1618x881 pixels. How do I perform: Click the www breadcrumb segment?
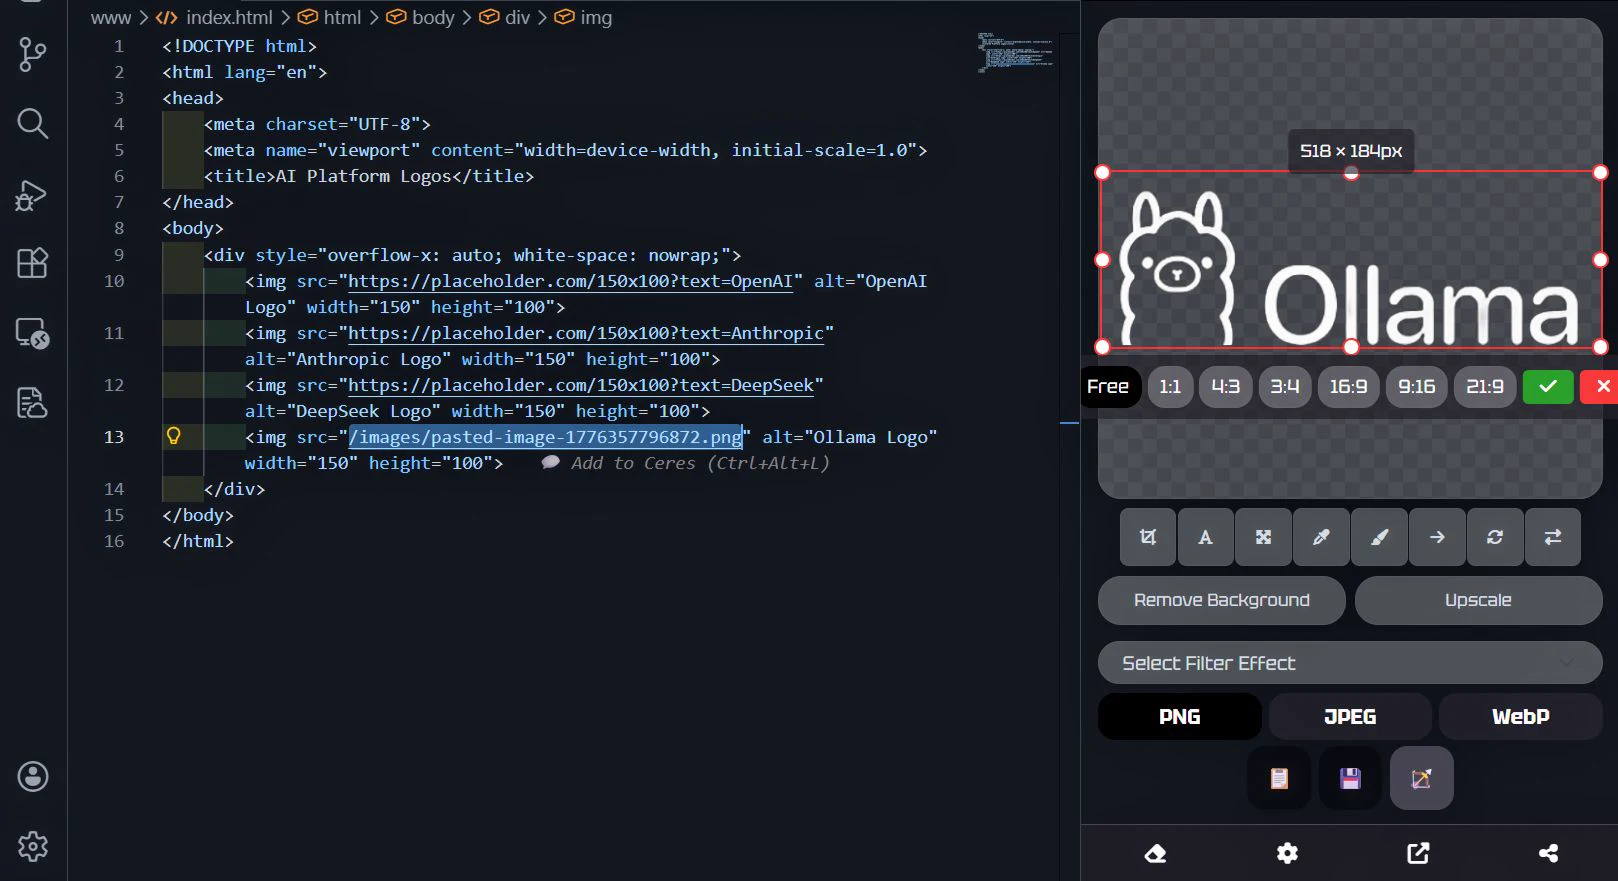point(111,17)
